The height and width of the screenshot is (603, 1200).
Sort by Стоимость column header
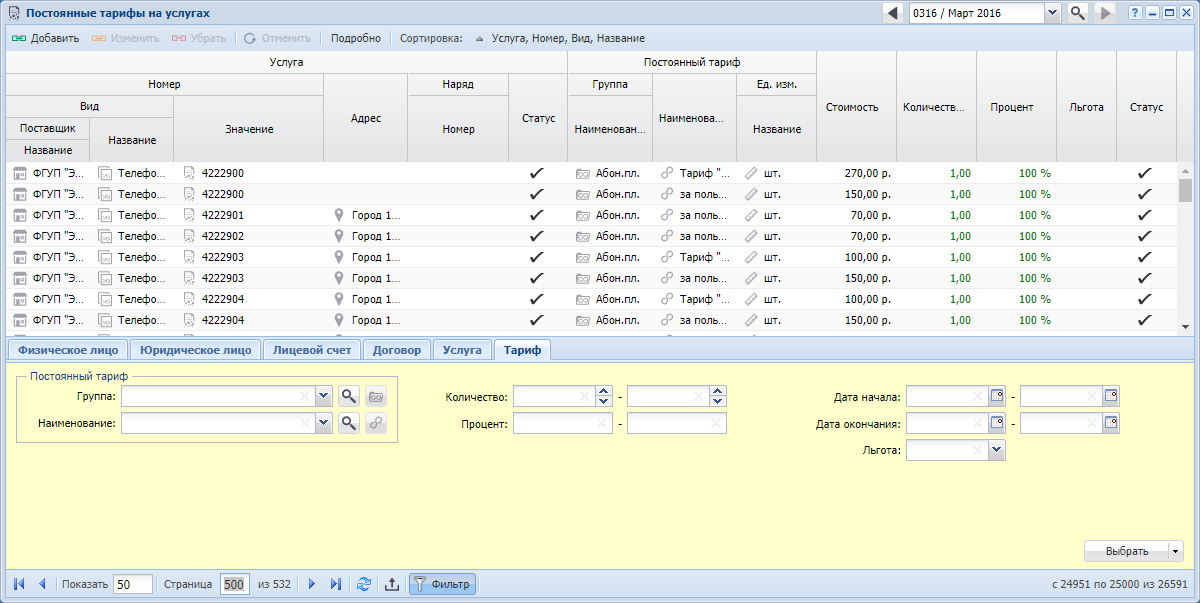pyautogui.click(x=856, y=107)
